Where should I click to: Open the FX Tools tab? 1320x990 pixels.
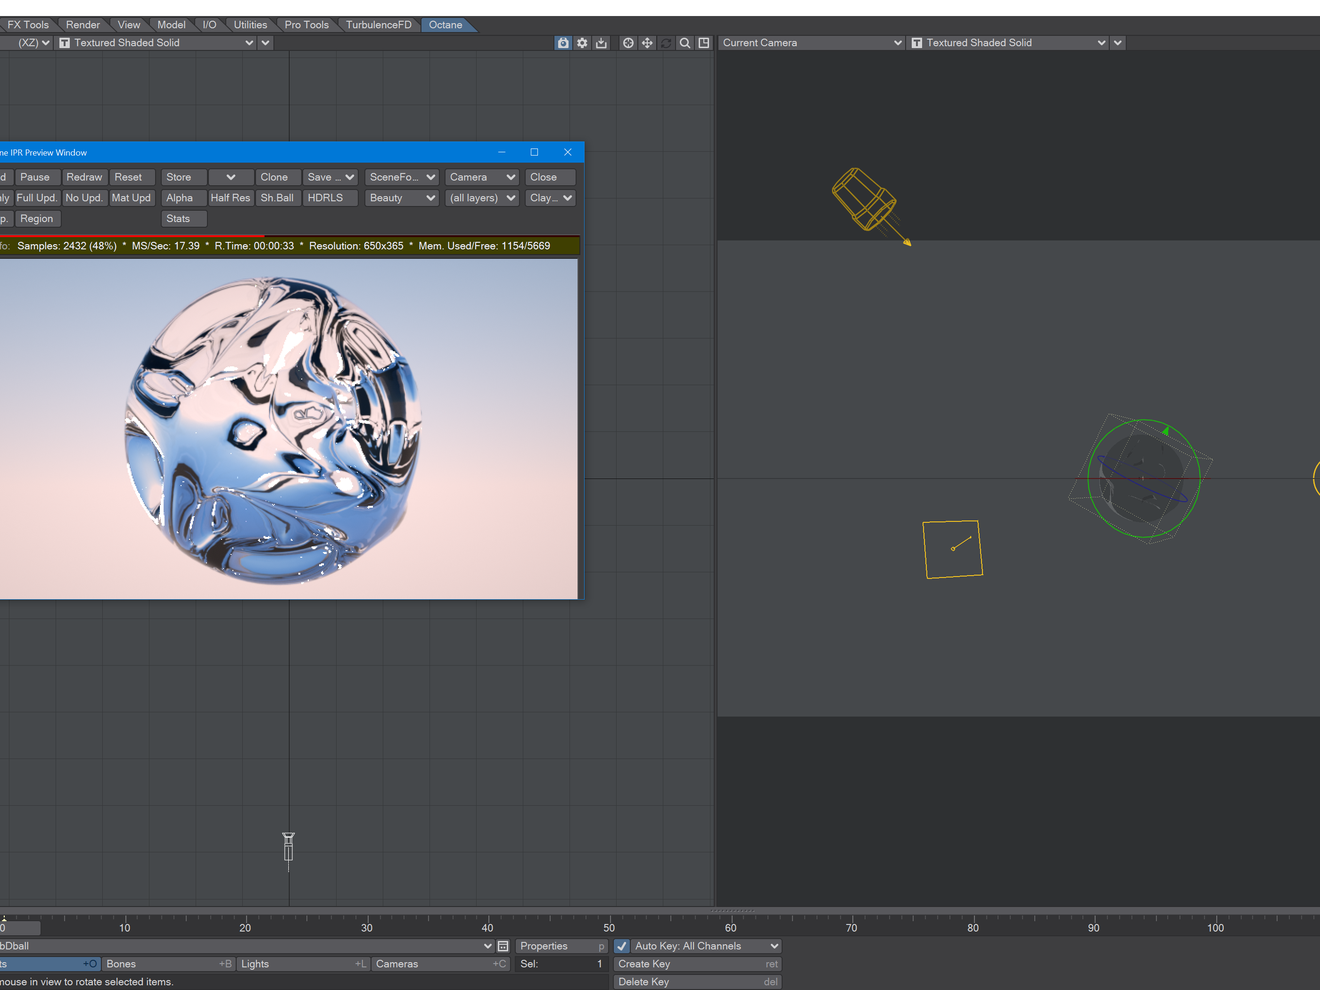28,25
